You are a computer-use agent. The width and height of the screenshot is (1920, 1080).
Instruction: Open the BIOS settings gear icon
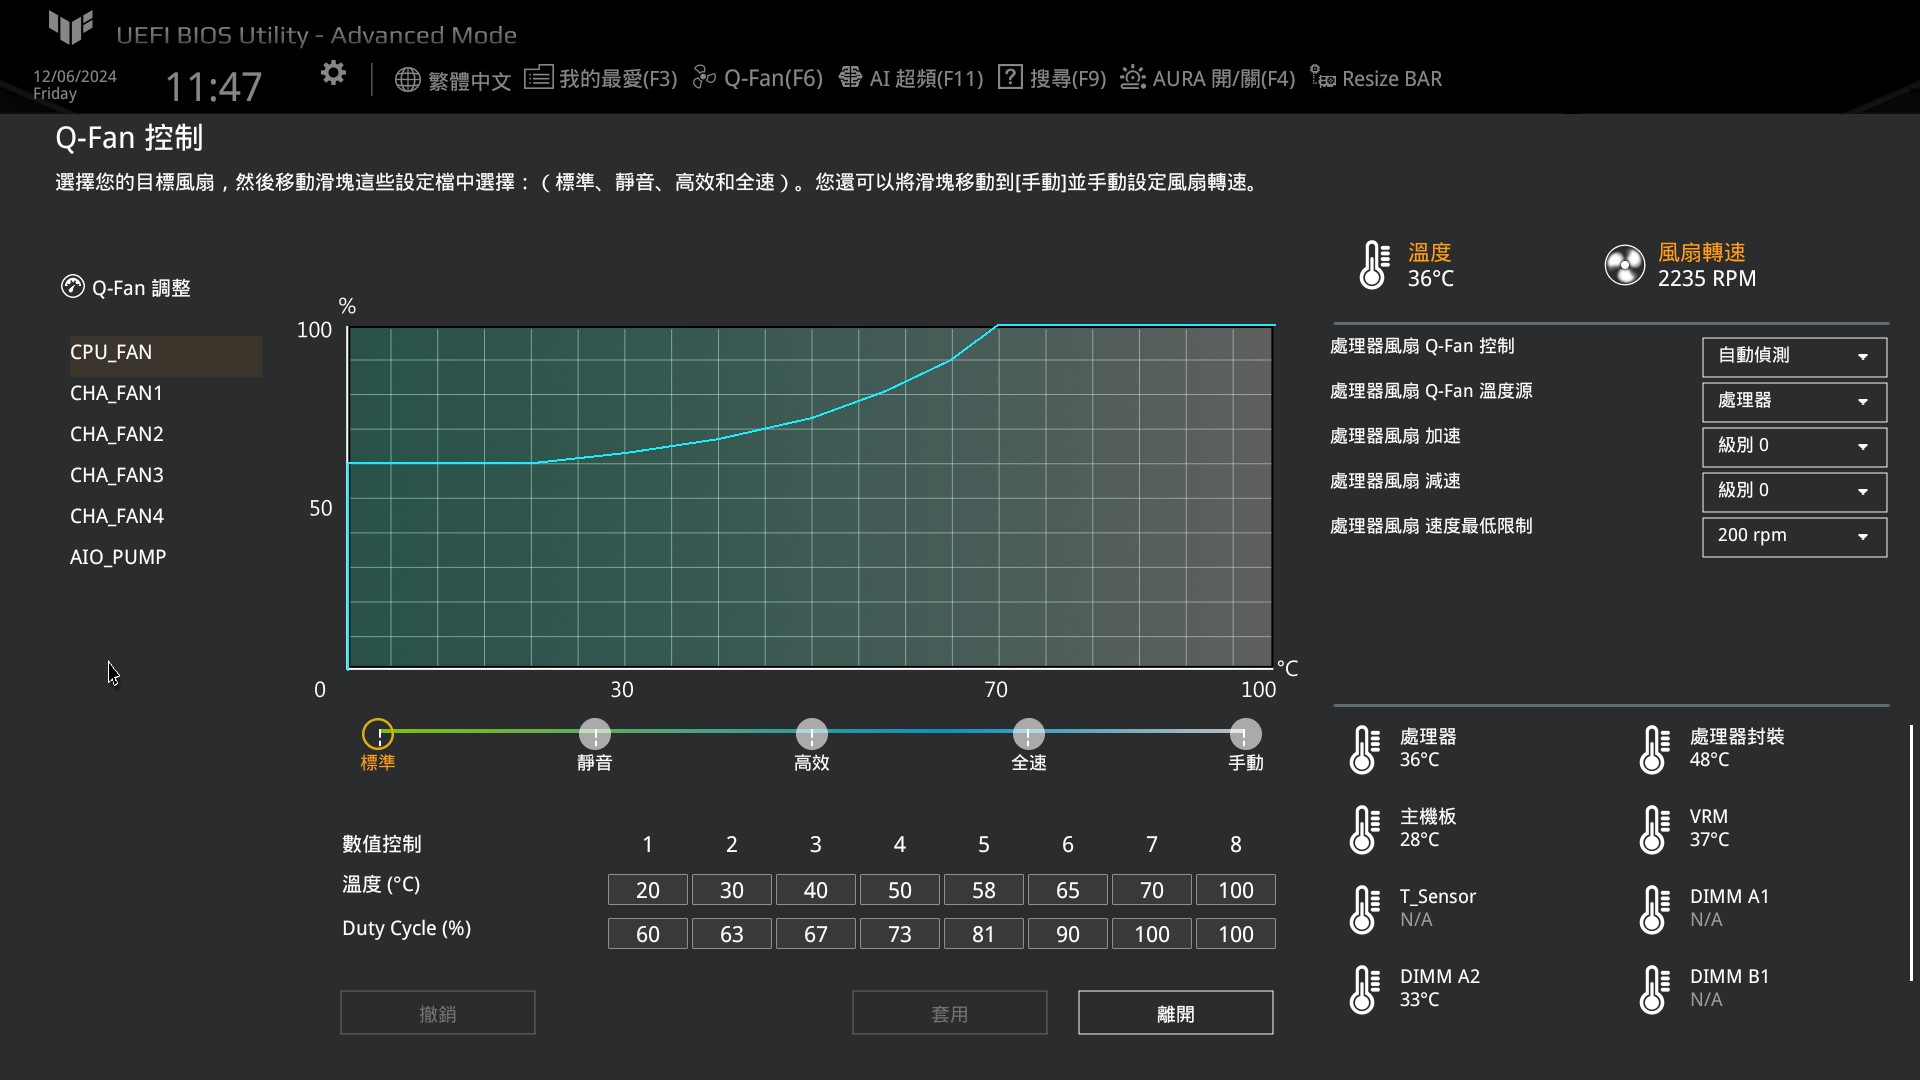(x=332, y=72)
